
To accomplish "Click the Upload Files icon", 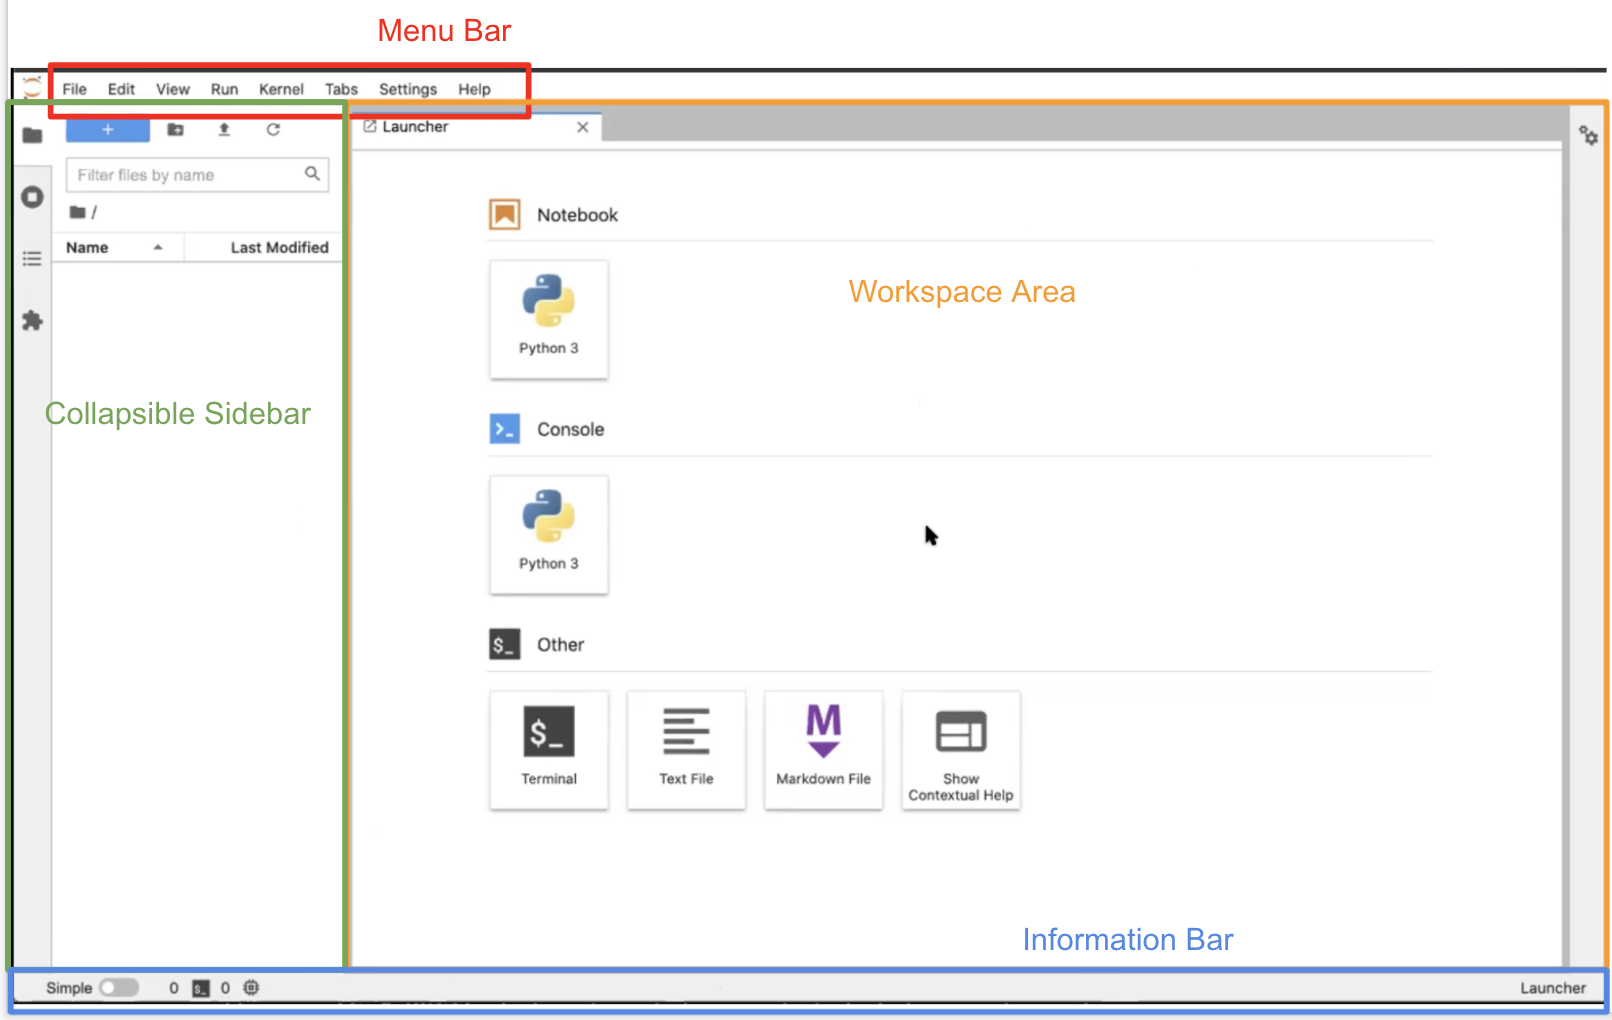I will click(x=224, y=130).
